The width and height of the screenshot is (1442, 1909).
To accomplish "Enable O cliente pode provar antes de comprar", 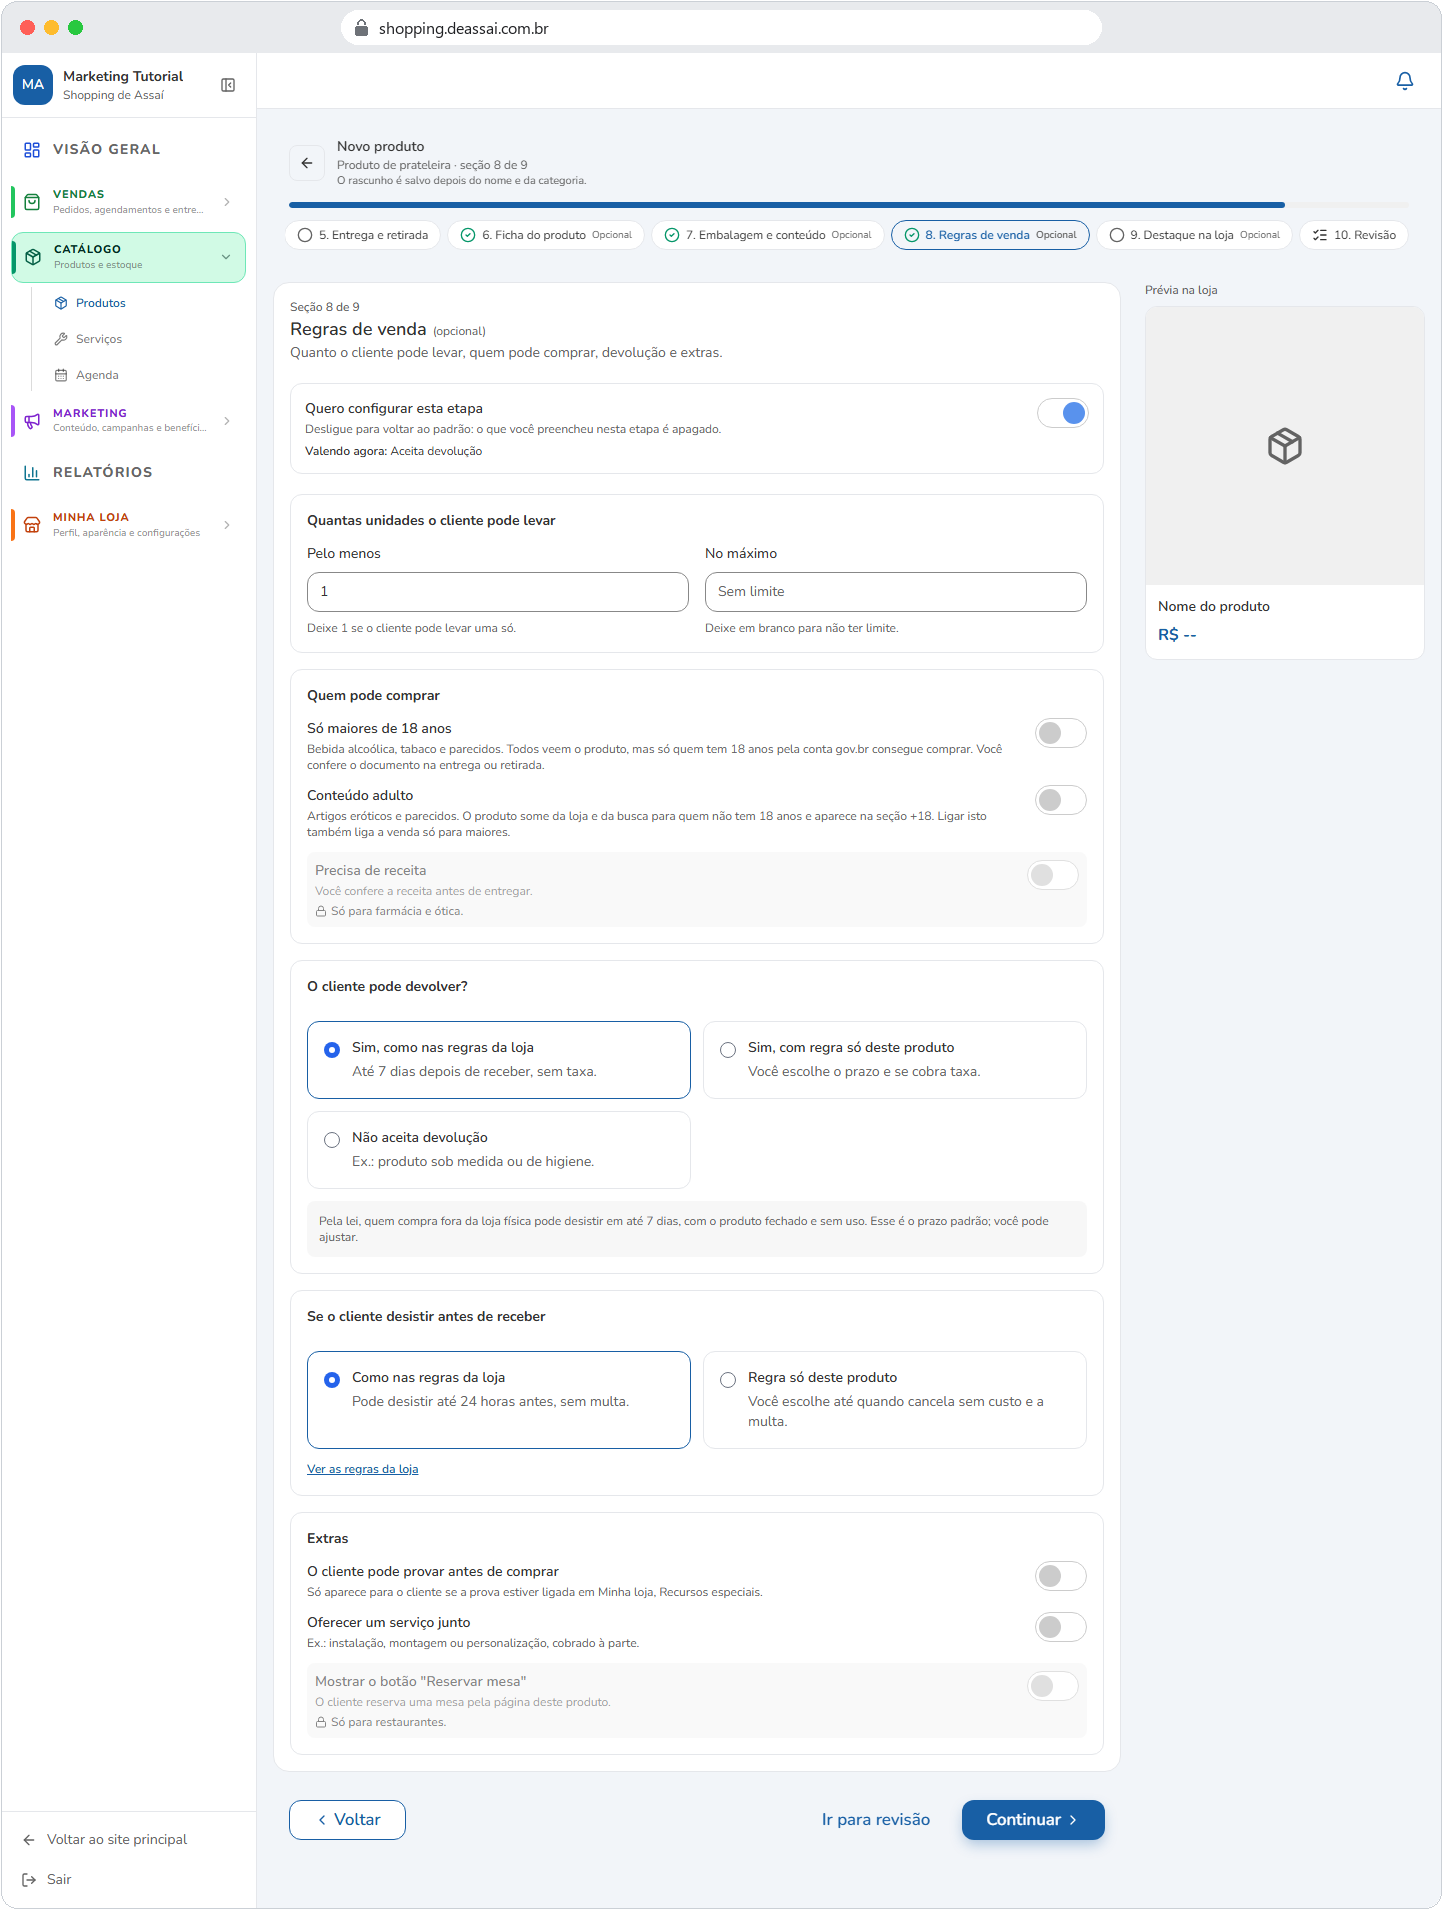I will pos(1061,1576).
